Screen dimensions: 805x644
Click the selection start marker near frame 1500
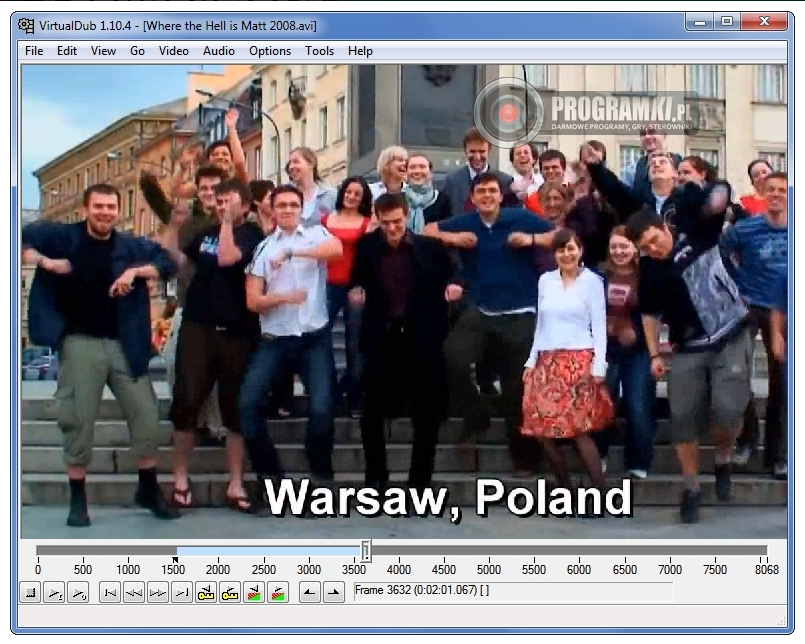(175, 560)
